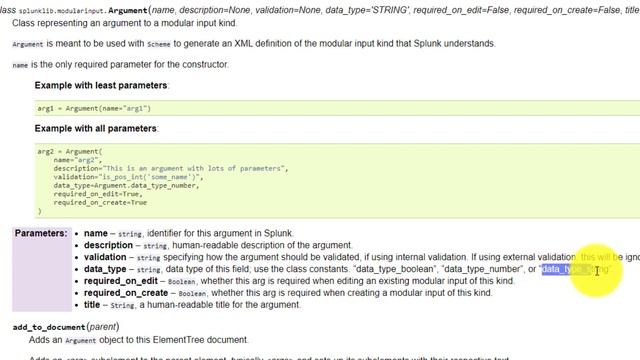The height and width of the screenshot is (360, 640).
Task: Click data_type=Argument.data_type_number code line
Action: point(126,185)
